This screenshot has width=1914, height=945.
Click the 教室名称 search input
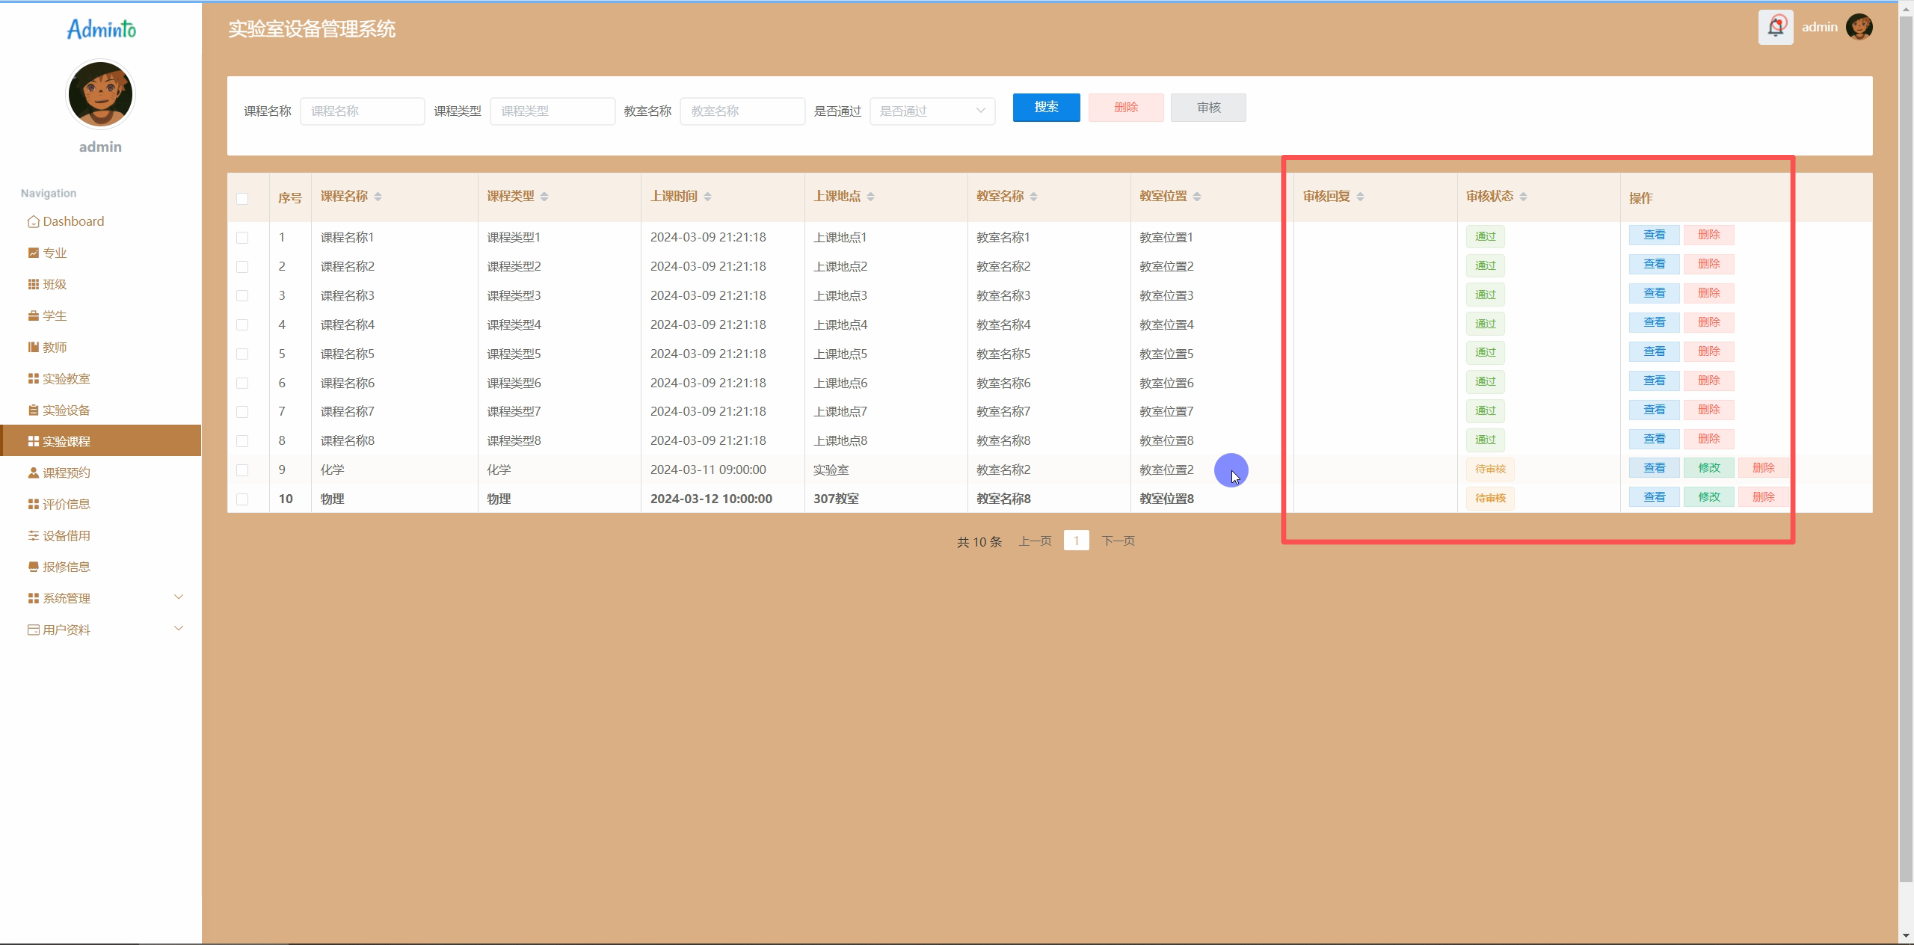(x=742, y=111)
